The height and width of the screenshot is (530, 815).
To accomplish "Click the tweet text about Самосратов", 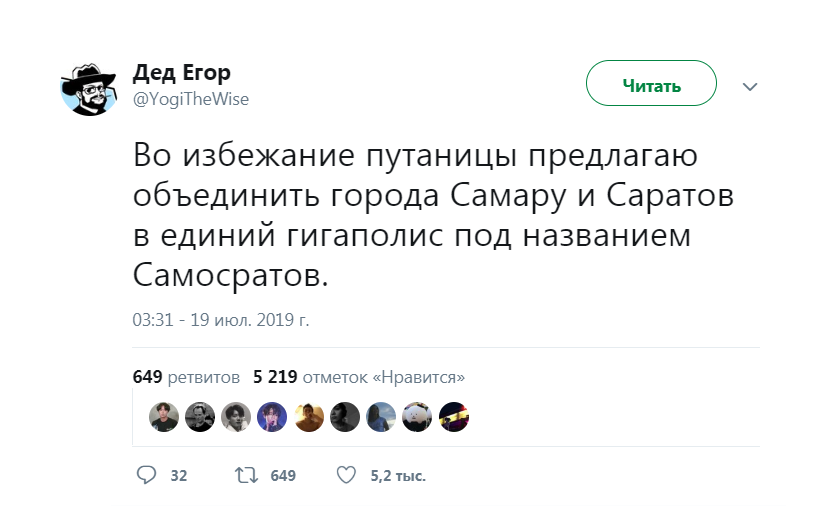I will pyautogui.click(x=433, y=215).
